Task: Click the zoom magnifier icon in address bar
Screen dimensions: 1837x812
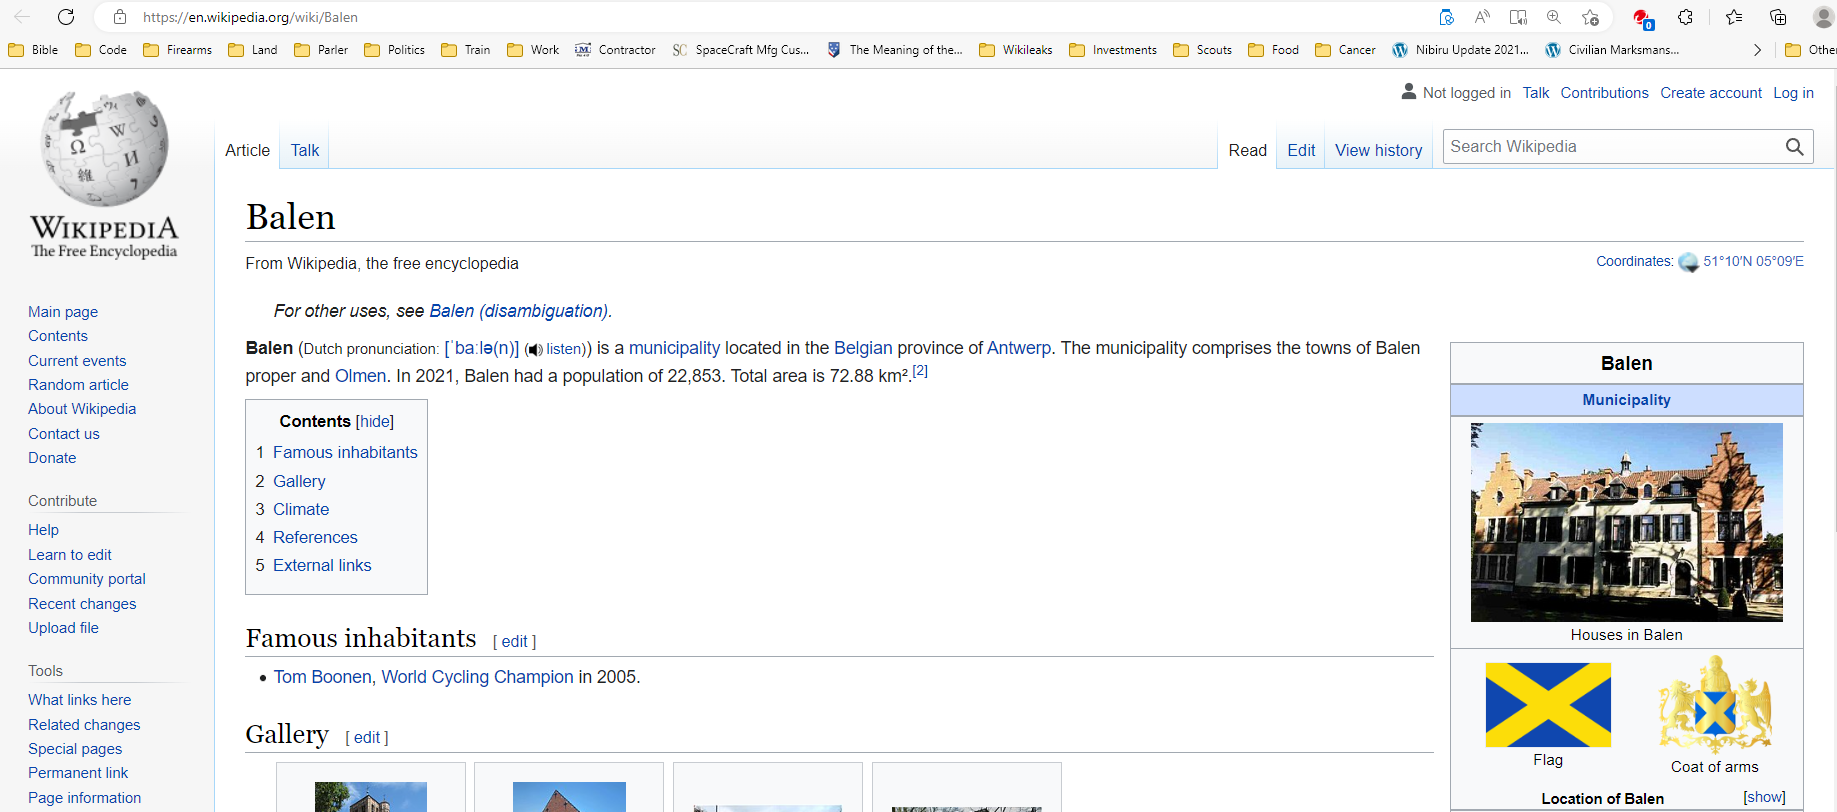Action: tap(1554, 17)
